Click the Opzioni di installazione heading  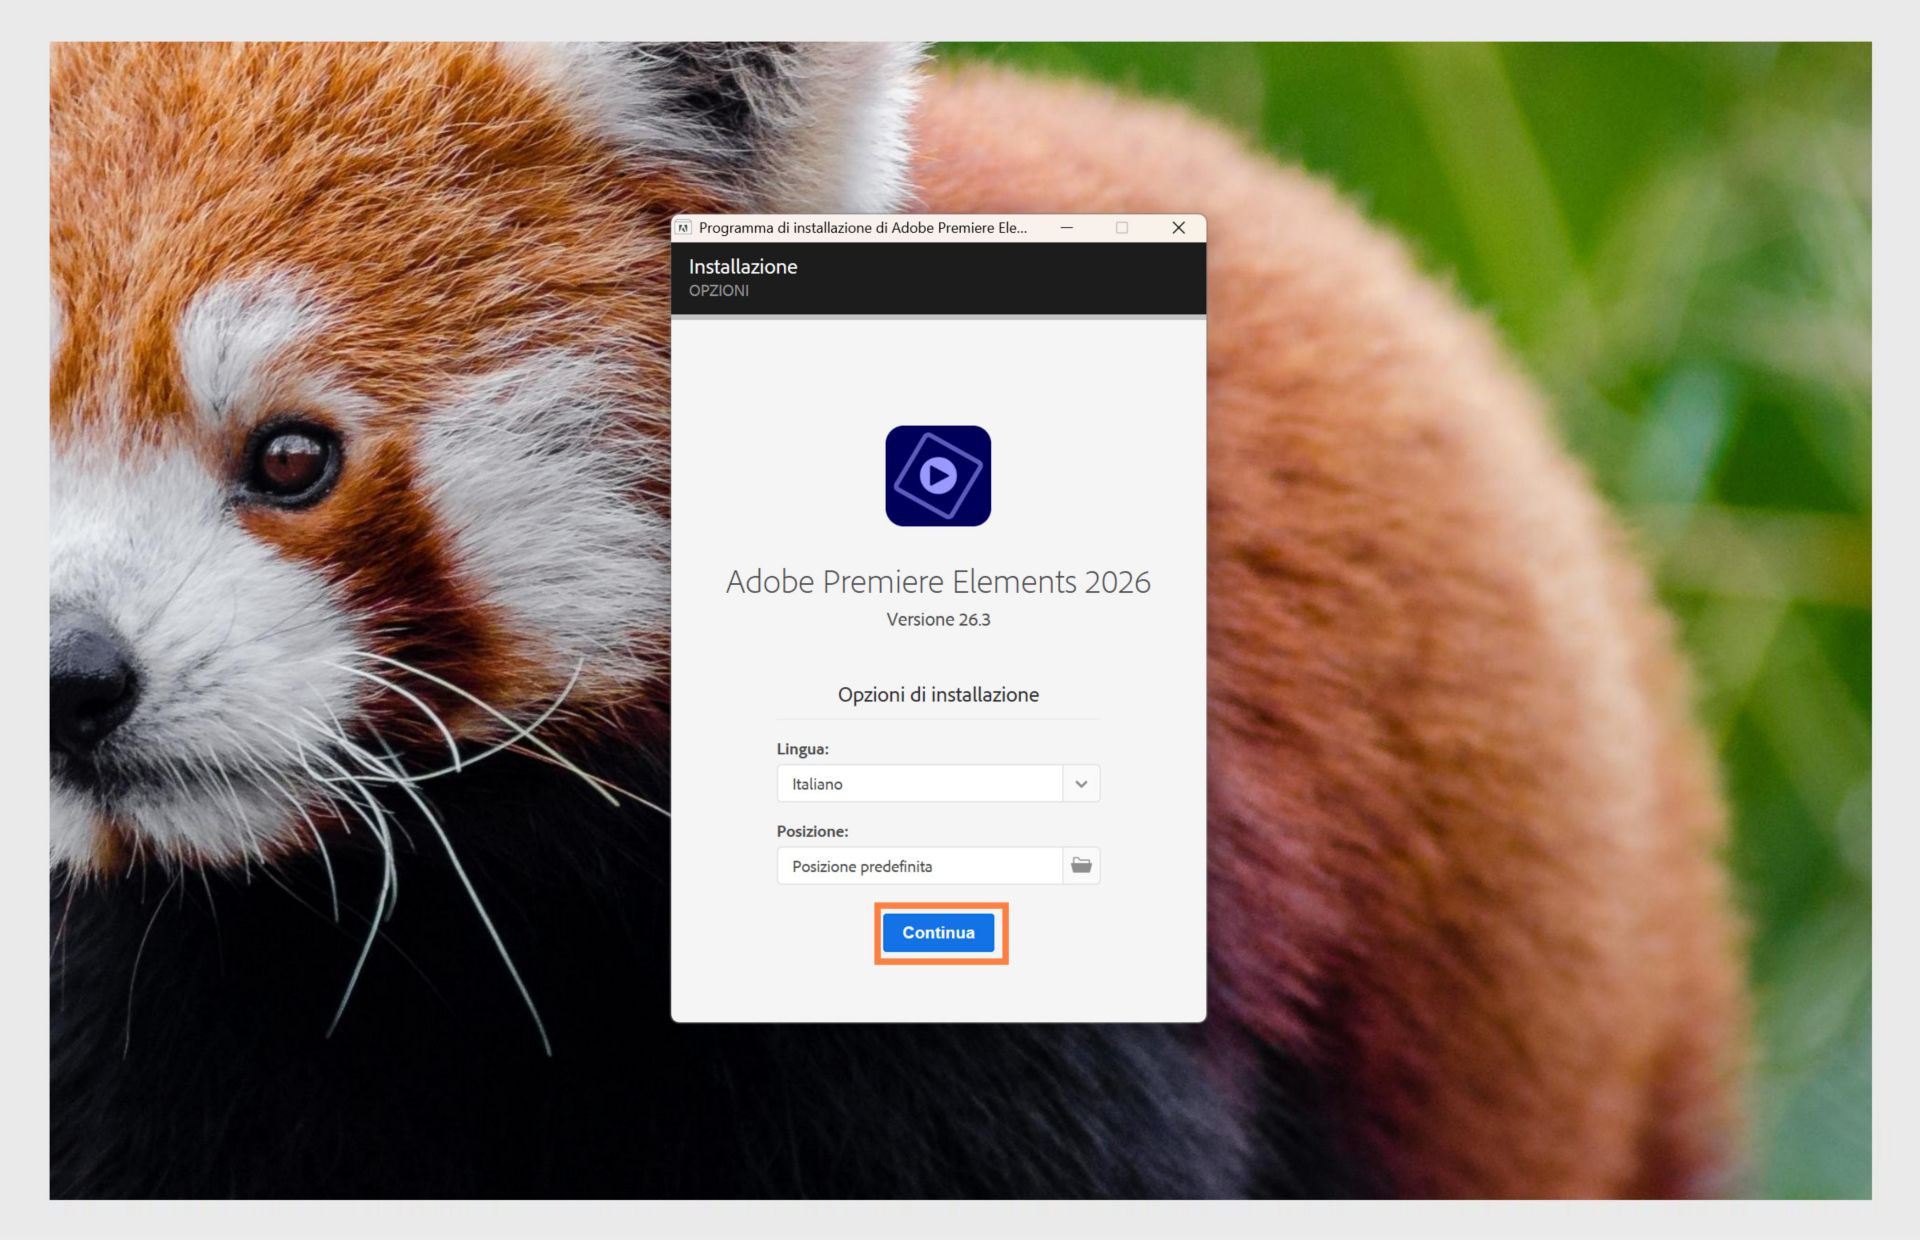[x=938, y=694]
